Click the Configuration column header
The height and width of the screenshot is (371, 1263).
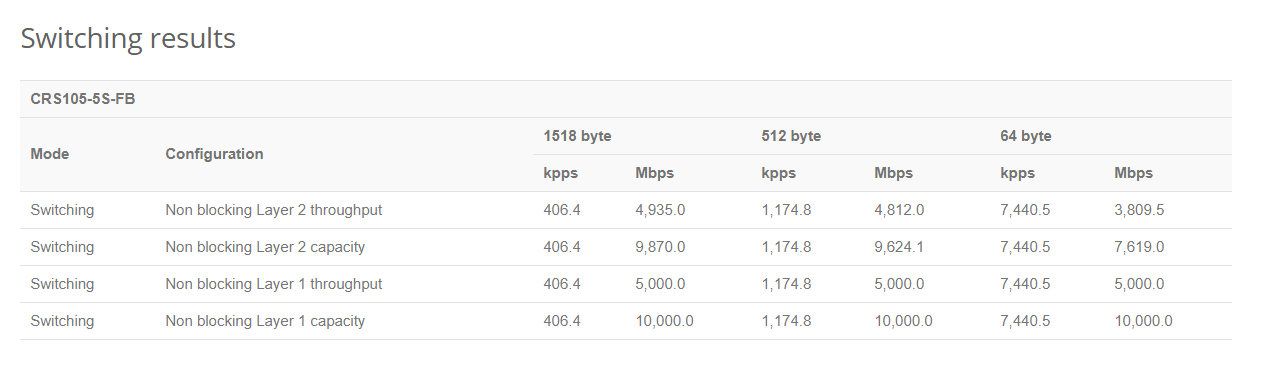coord(214,154)
